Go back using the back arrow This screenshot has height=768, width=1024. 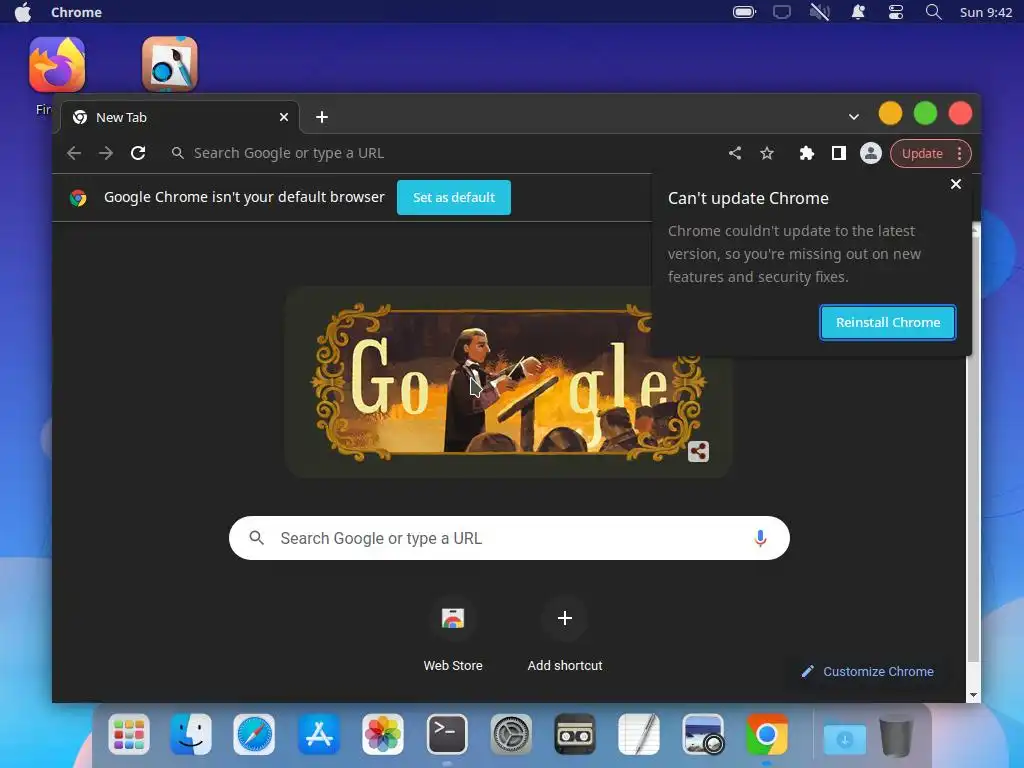[74, 153]
